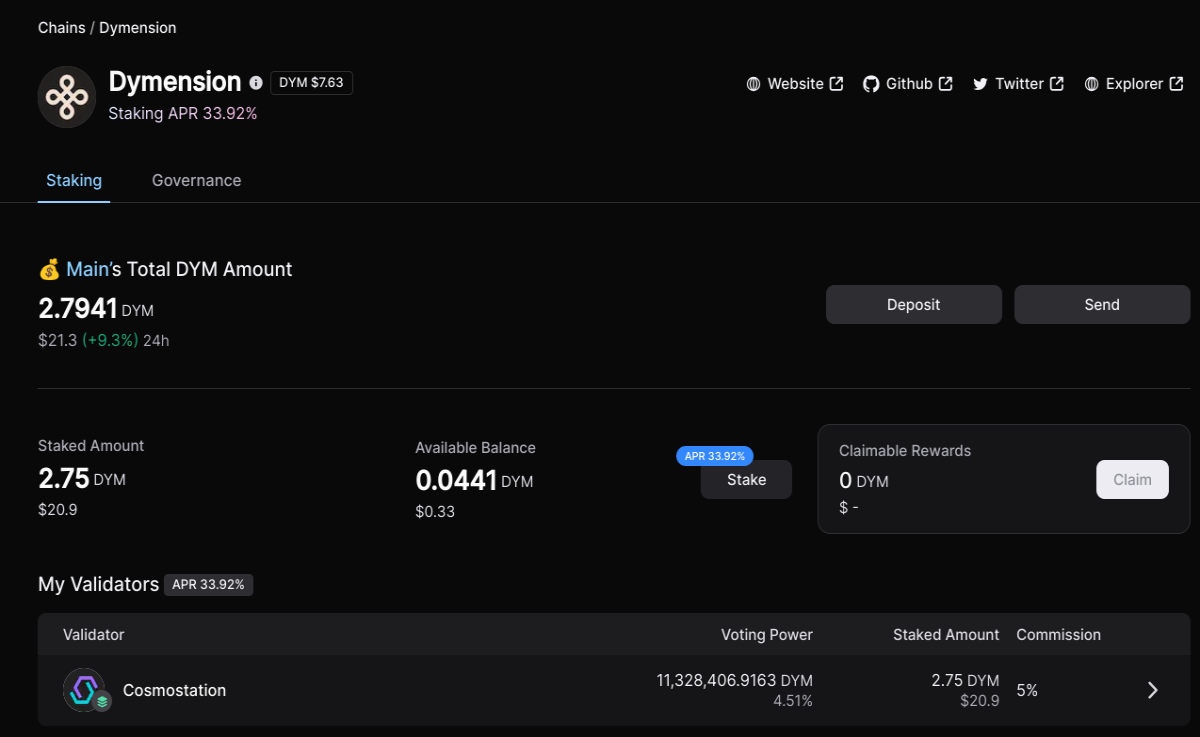Switch to the Governance tab
This screenshot has height=737, width=1200.
point(196,180)
